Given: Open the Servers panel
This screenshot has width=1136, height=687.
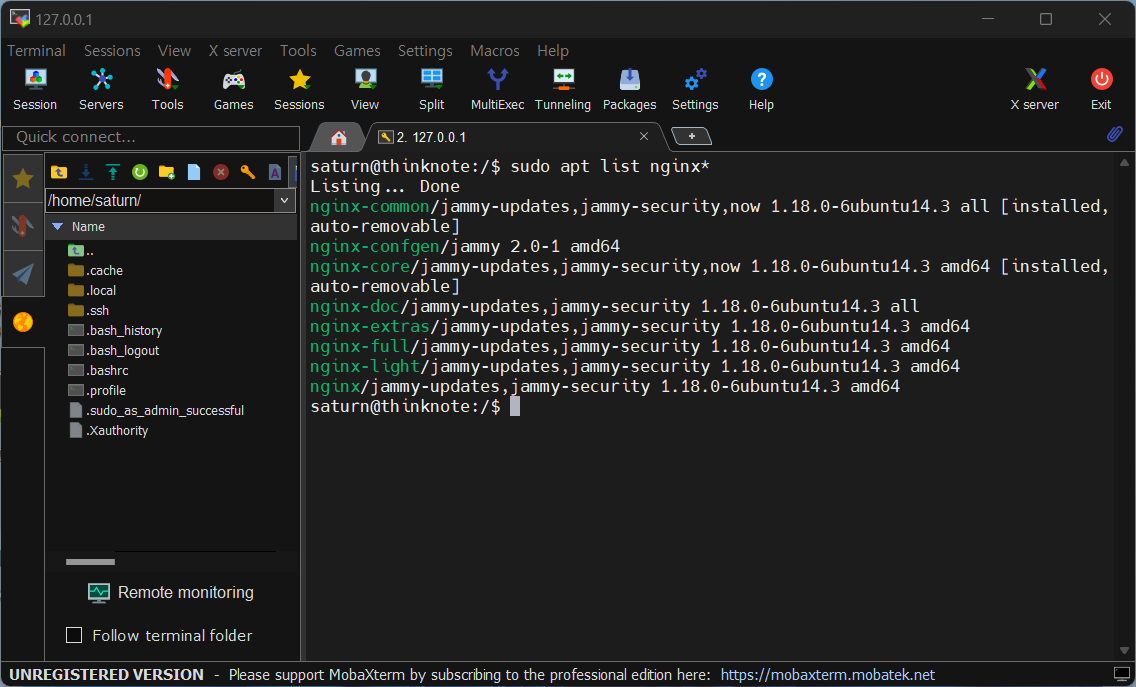Looking at the screenshot, I should coord(101,88).
